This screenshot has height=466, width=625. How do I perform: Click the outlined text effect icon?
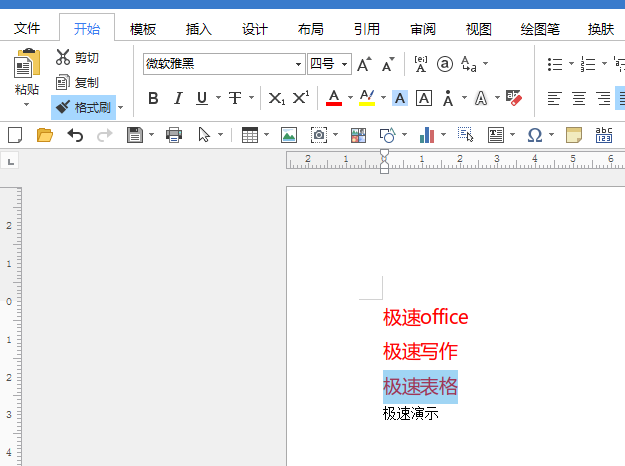pos(481,98)
